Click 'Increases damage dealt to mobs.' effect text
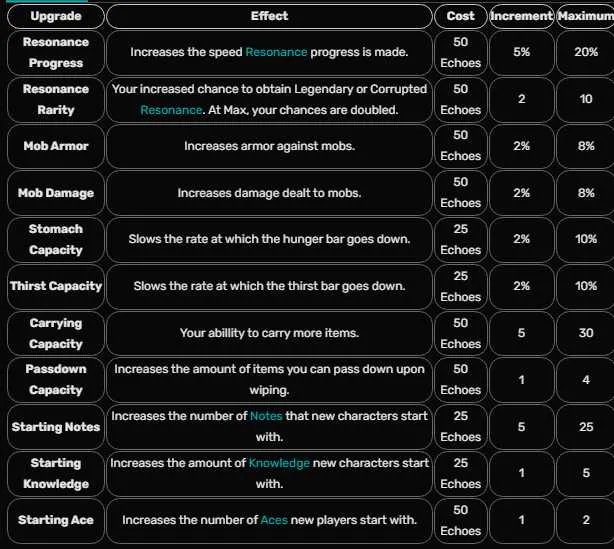 pos(269,193)
